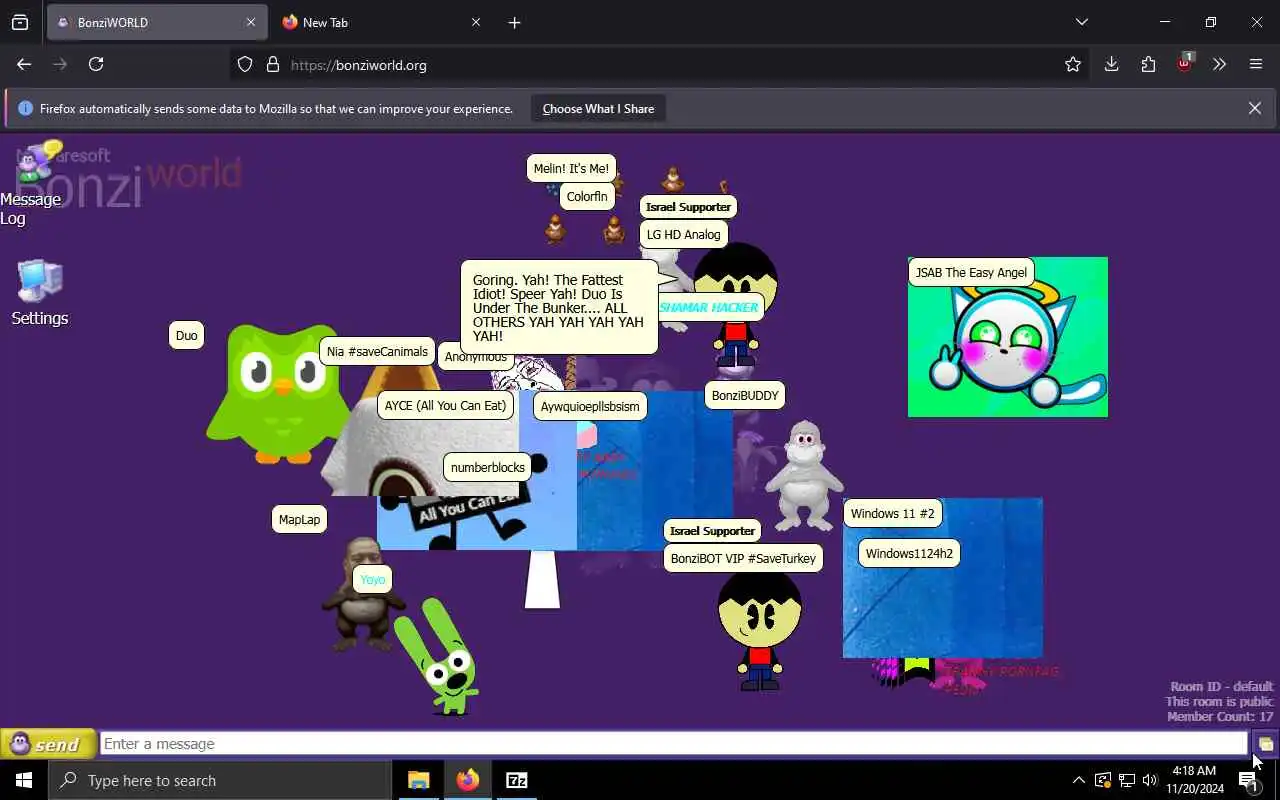
Task: Open File Explorer from taskbar
Action: 419,780
